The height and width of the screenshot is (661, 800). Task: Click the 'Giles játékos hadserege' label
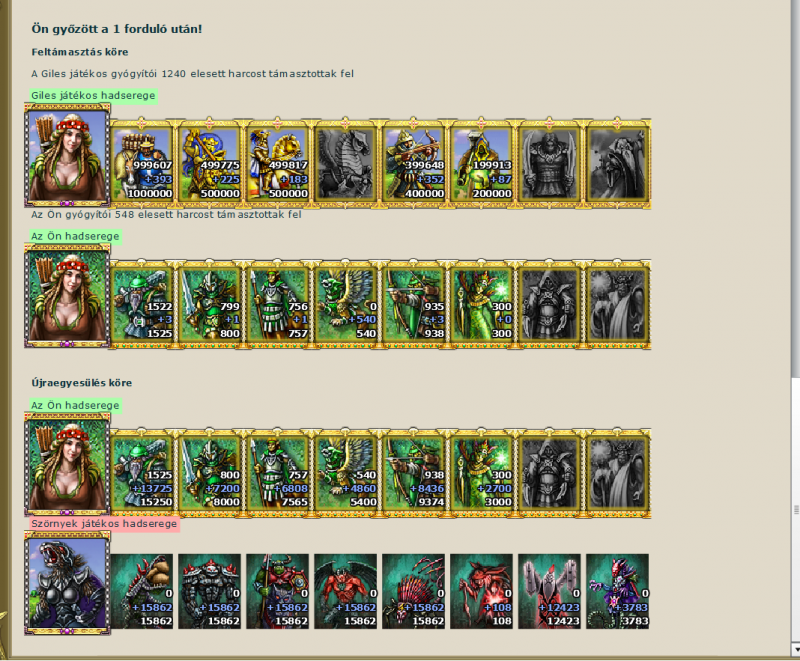(93, 95)
